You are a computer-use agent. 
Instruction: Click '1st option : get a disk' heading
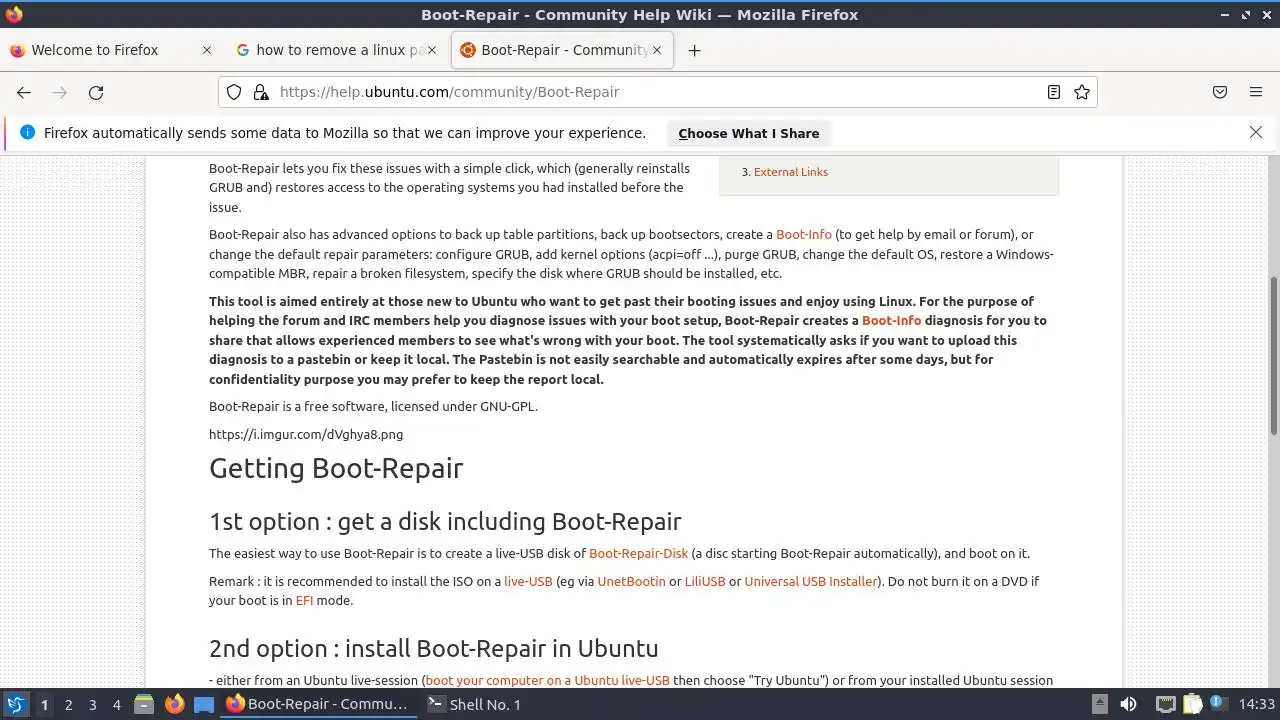coord(445,521)
